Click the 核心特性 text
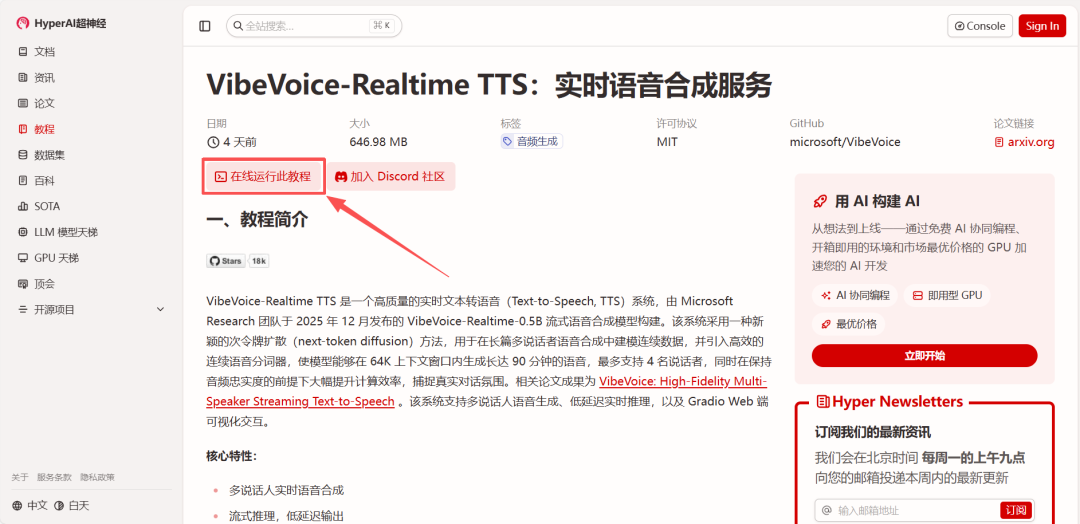The height and width of the screenshot is (524, 1080). 231,457
